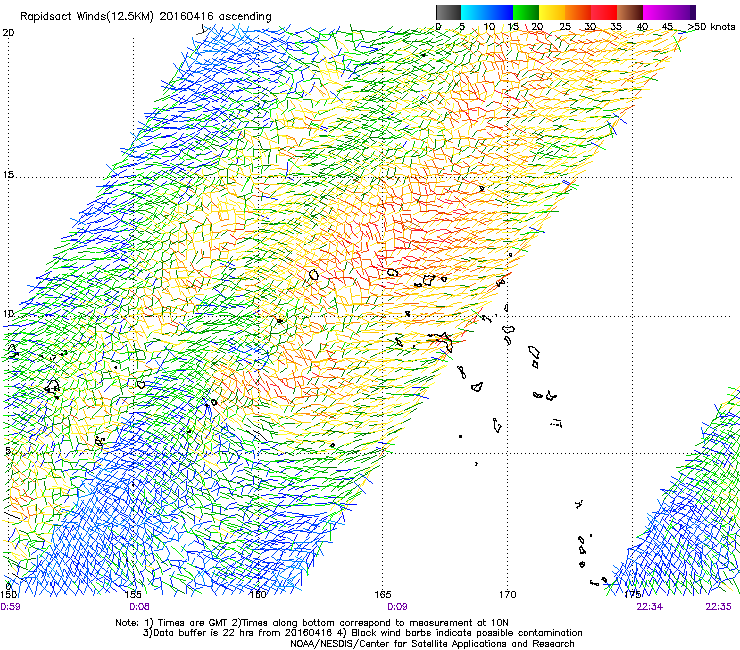Click the '20' label under the color bar
The height and width of the screenshot is (650, 740).
[x=537, y=27]
